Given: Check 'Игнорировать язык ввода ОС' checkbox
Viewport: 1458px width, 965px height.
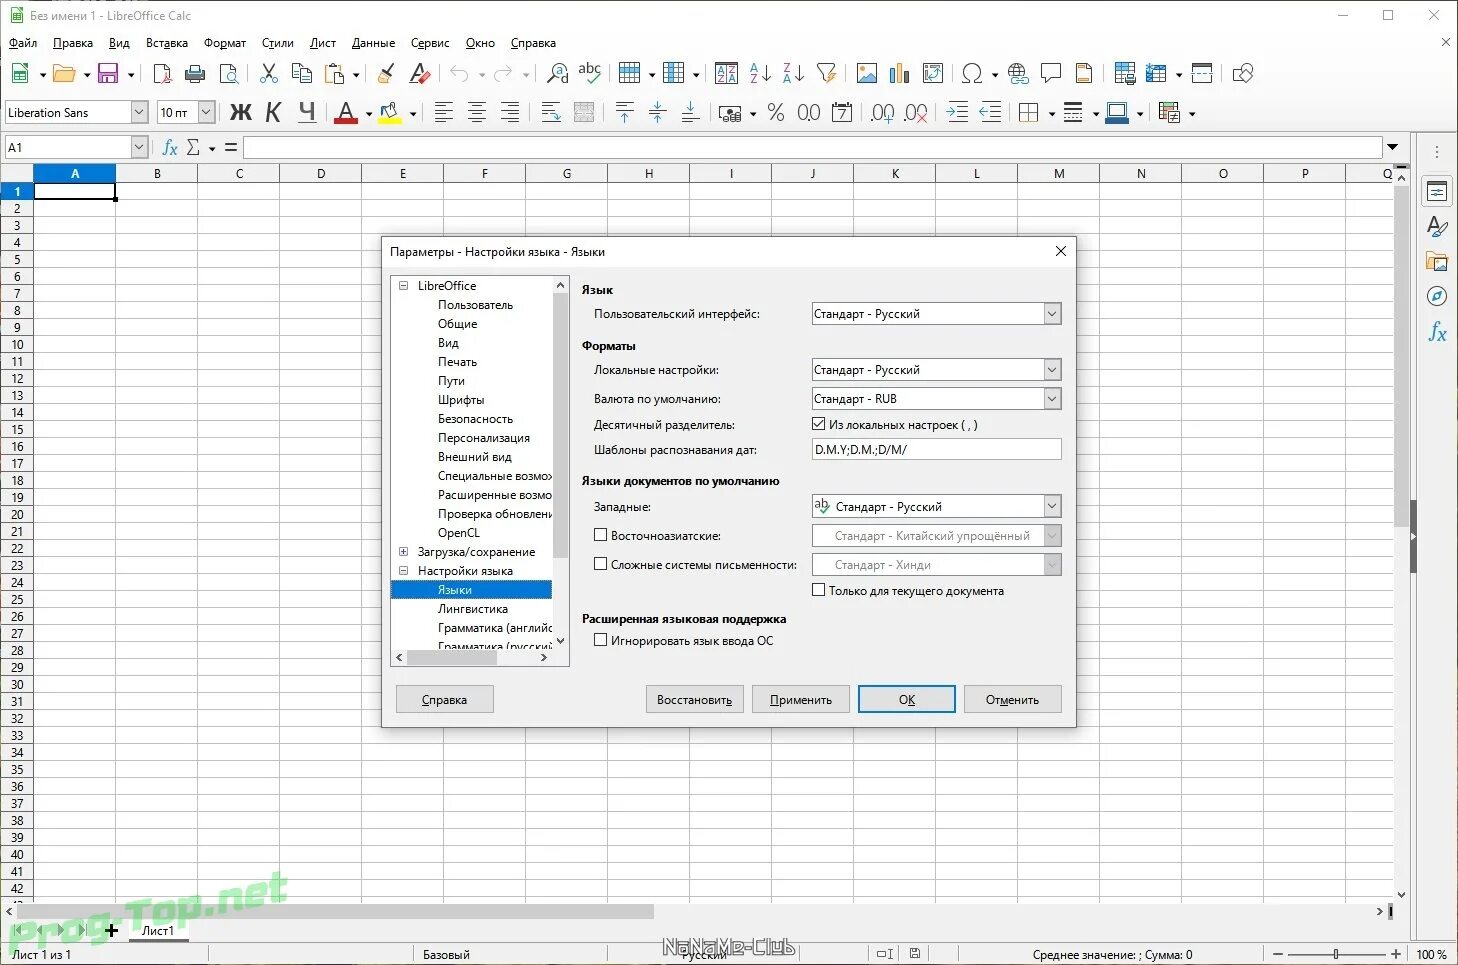Looking at the screenshot, I should [600, 640].
